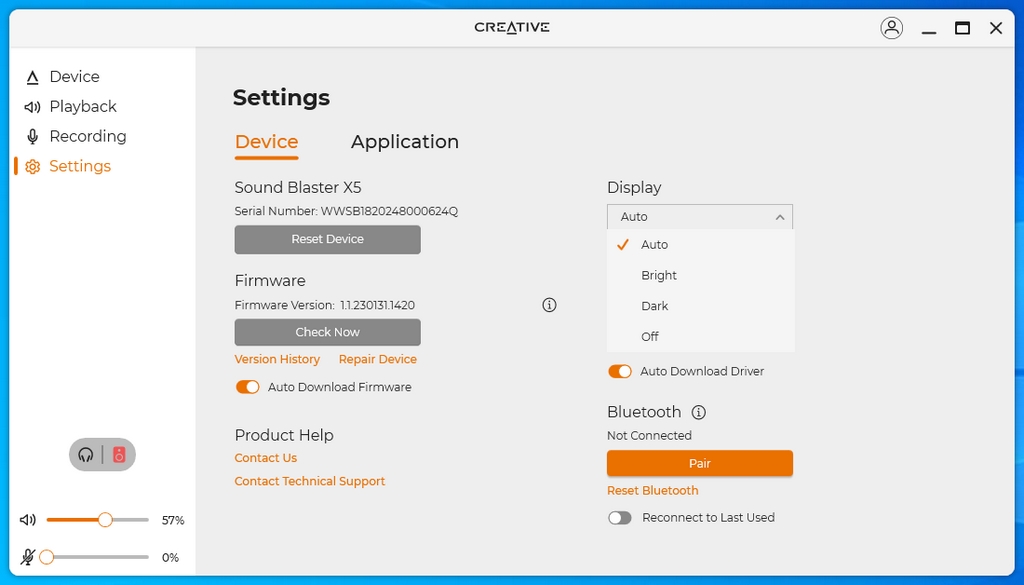Open the Settings sidebar section
The width and height of the screenshot is (1024, 585).
68,166
